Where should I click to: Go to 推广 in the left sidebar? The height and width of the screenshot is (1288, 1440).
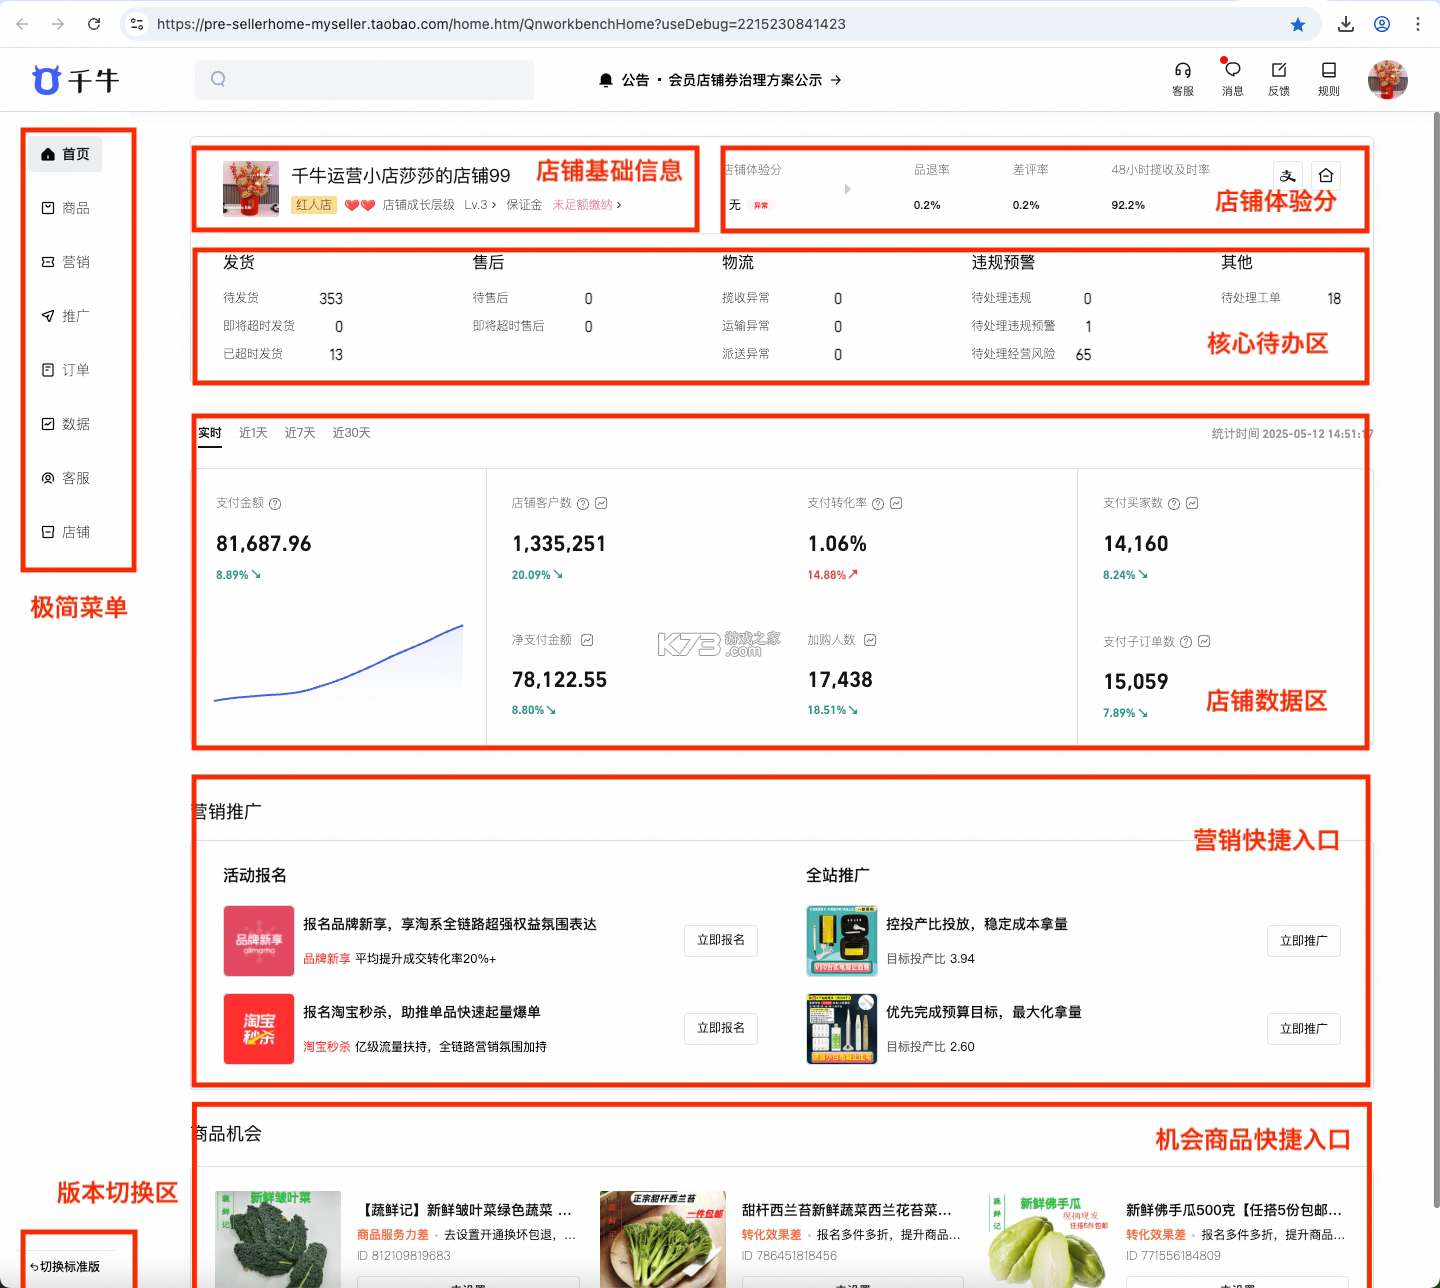[x=66, y=316]
